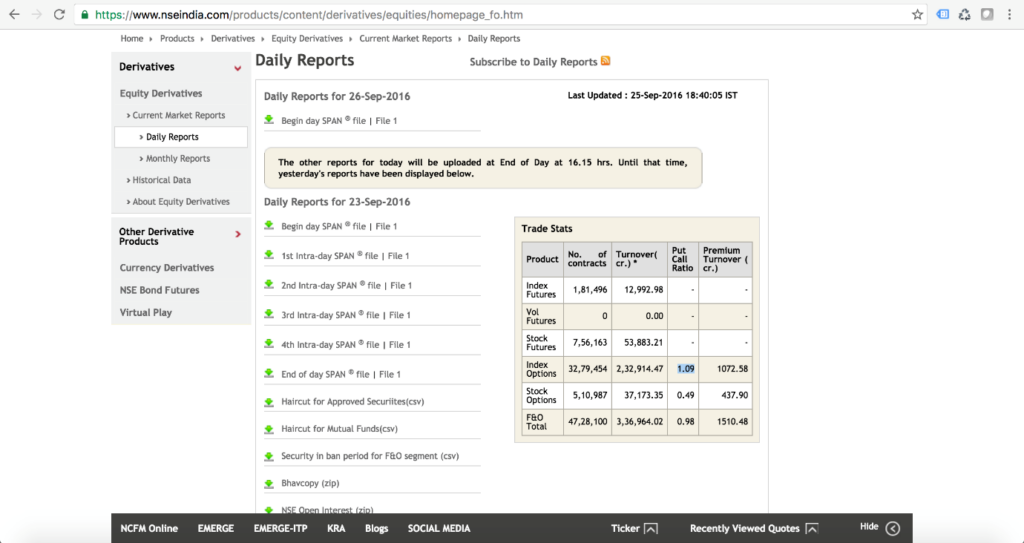Open Currency Derivatives link
The height and width of the screenshot is (543, 1024).
click(x=167, y=268)
